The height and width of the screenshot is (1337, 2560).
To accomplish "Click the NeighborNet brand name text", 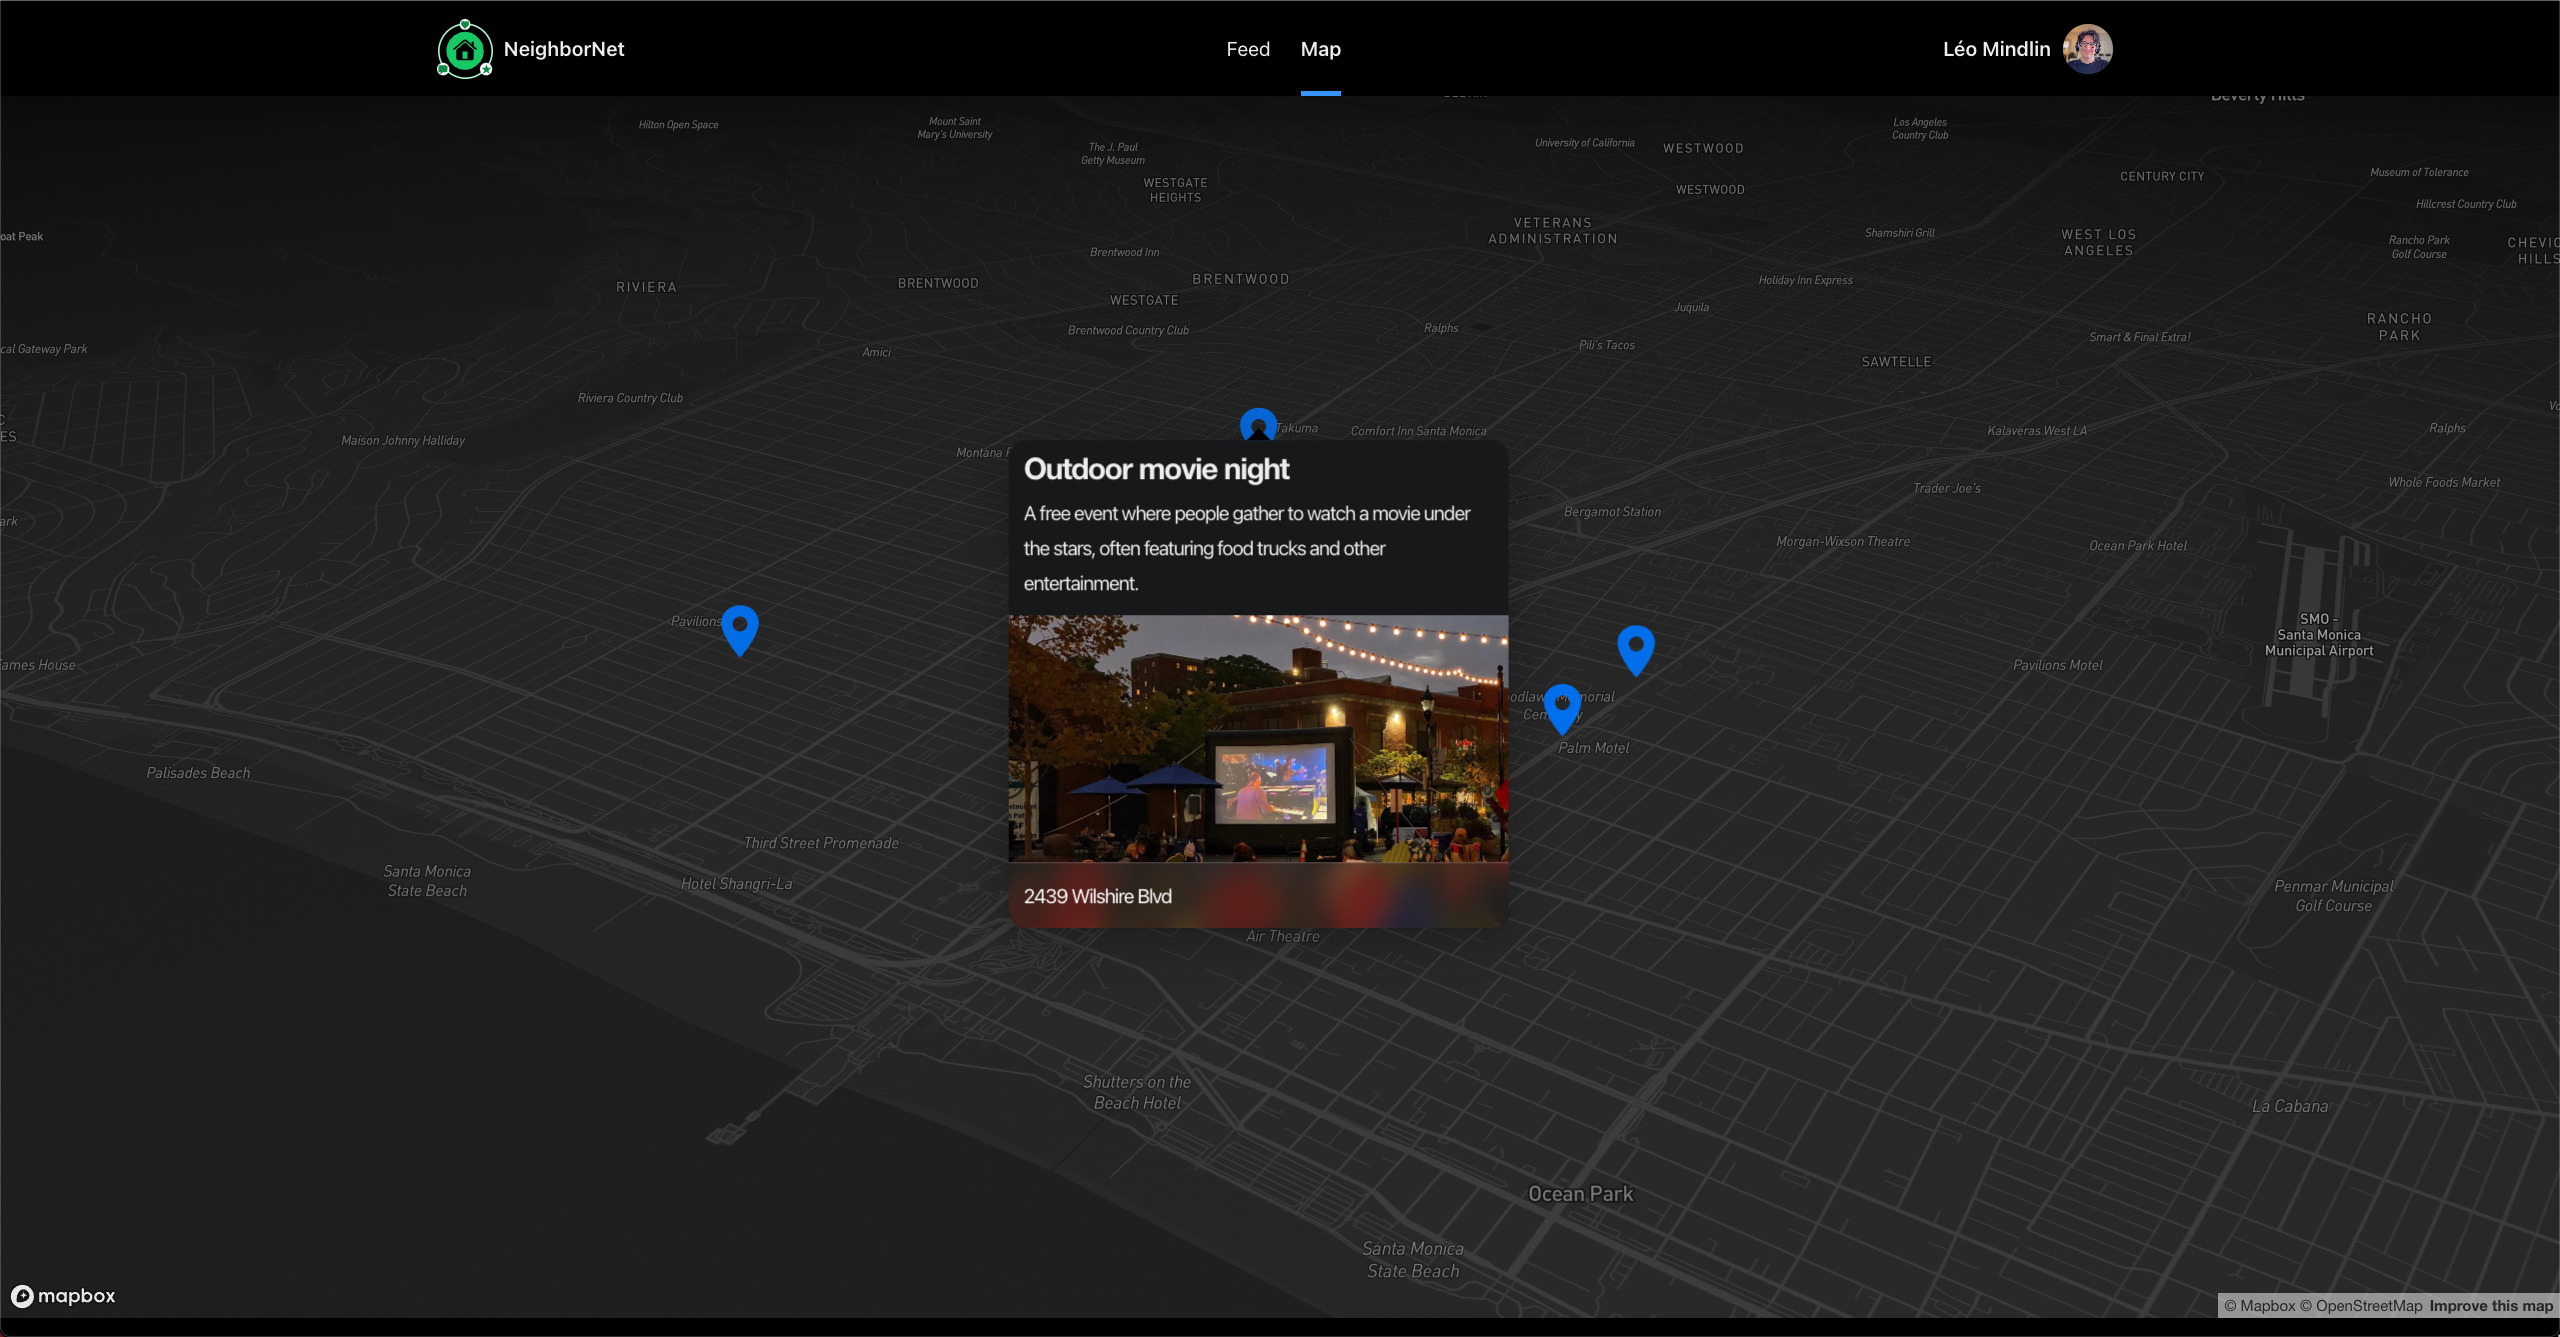I will click(x=564, y=49).
